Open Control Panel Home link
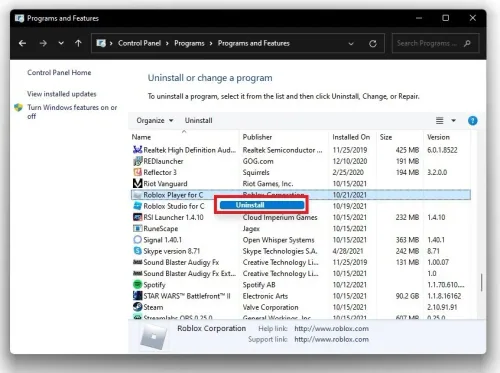The image size is (500, 373). click(59, 72)
